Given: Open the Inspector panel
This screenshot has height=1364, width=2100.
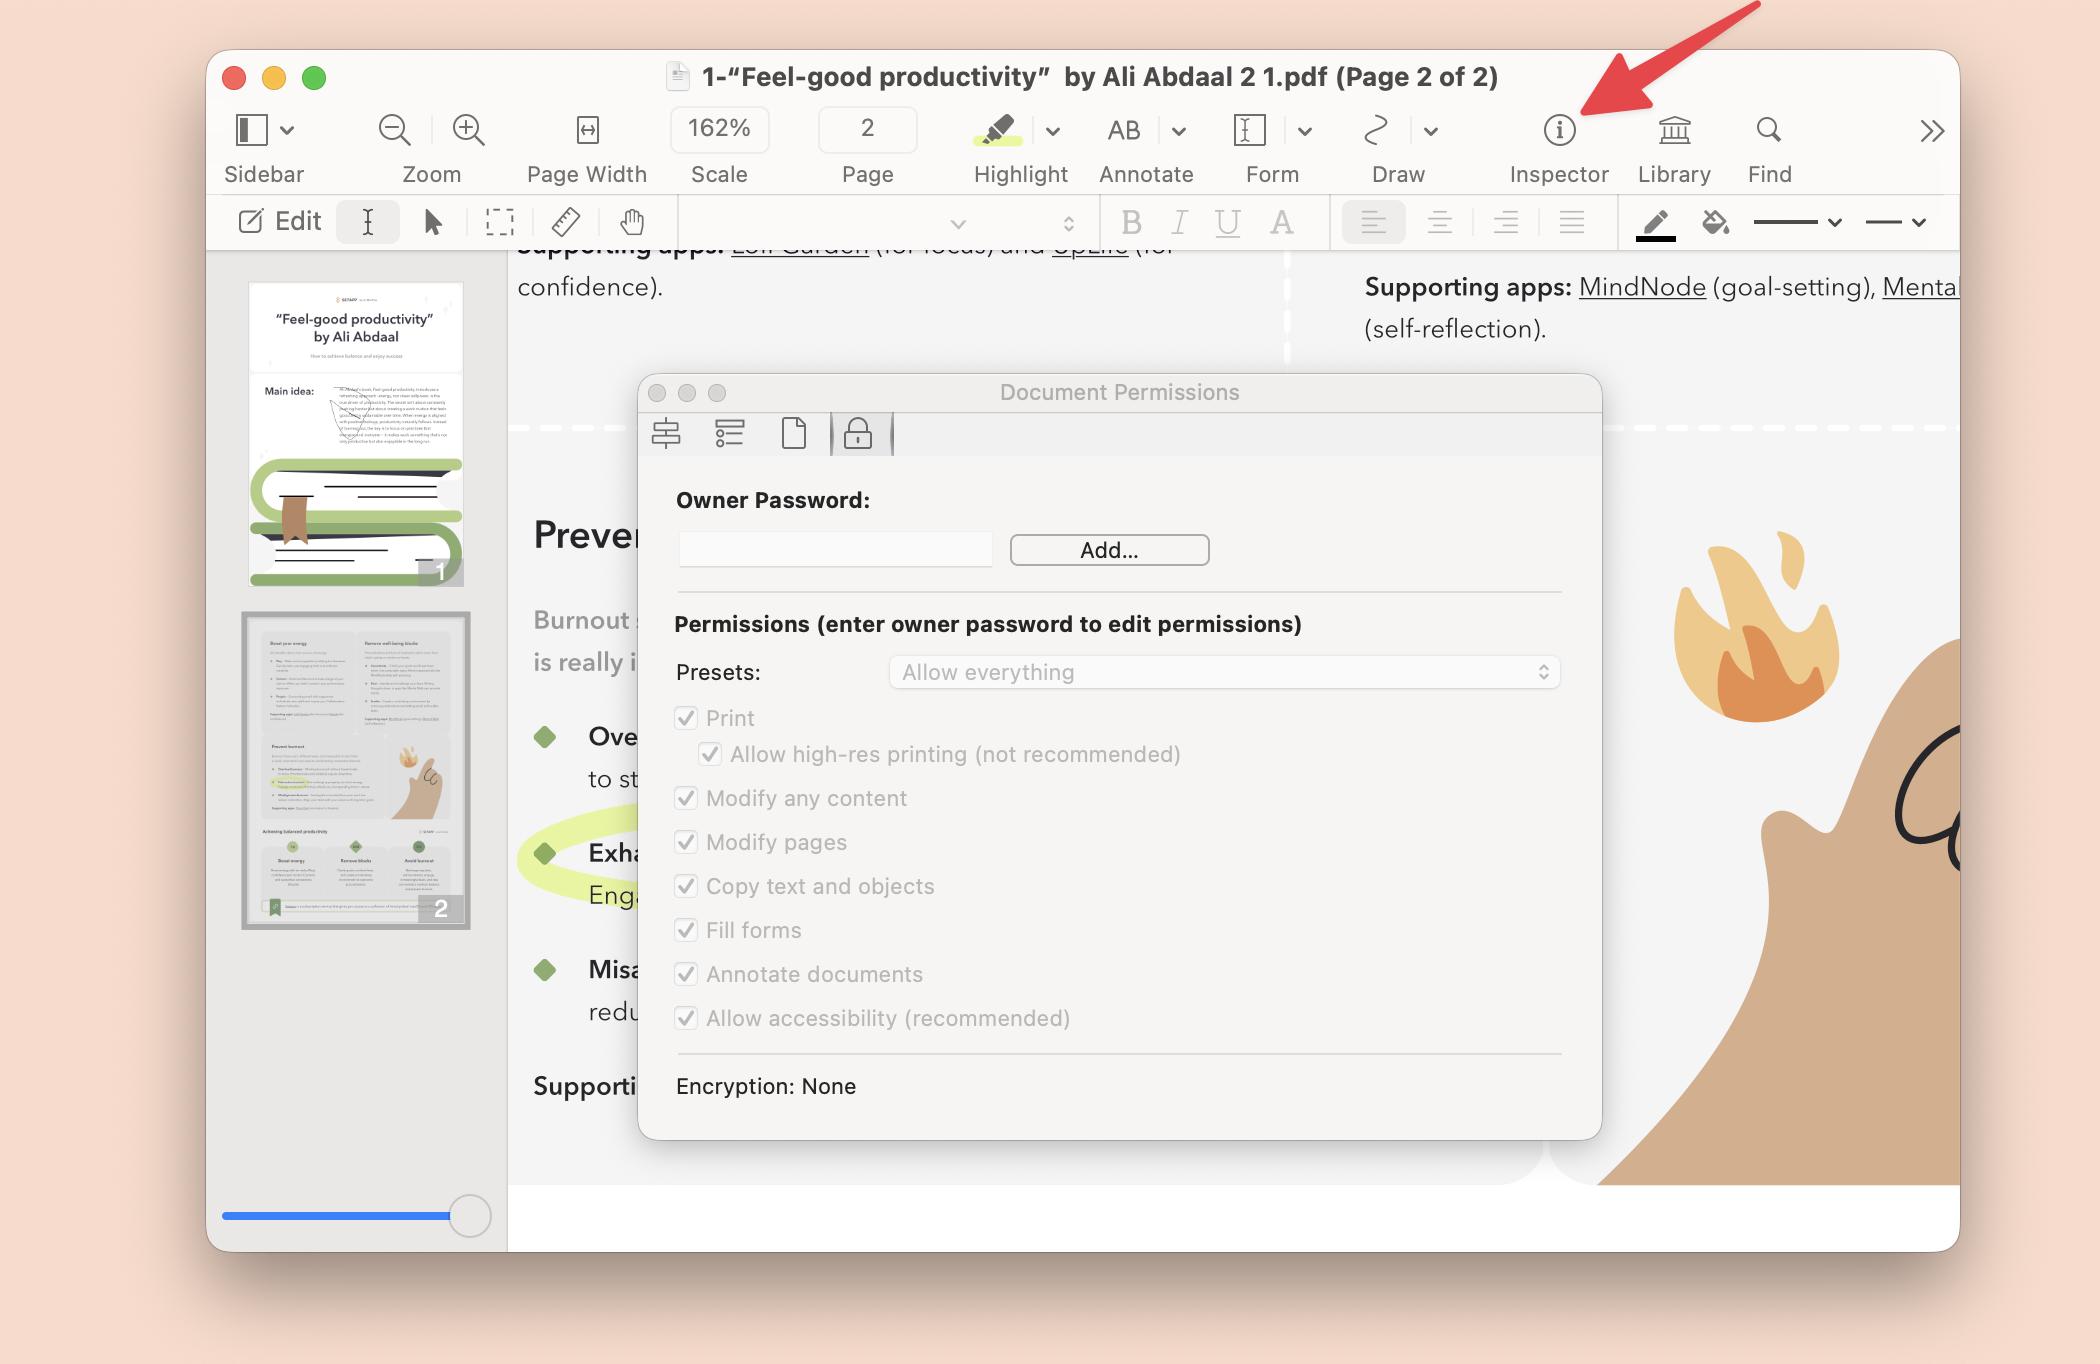Looking at the screenshot, I should [1557, 130].
